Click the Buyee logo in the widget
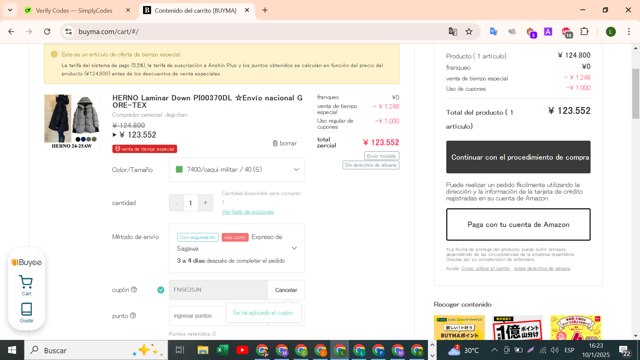This screenshot has height=360, width=640. (26, 262)
